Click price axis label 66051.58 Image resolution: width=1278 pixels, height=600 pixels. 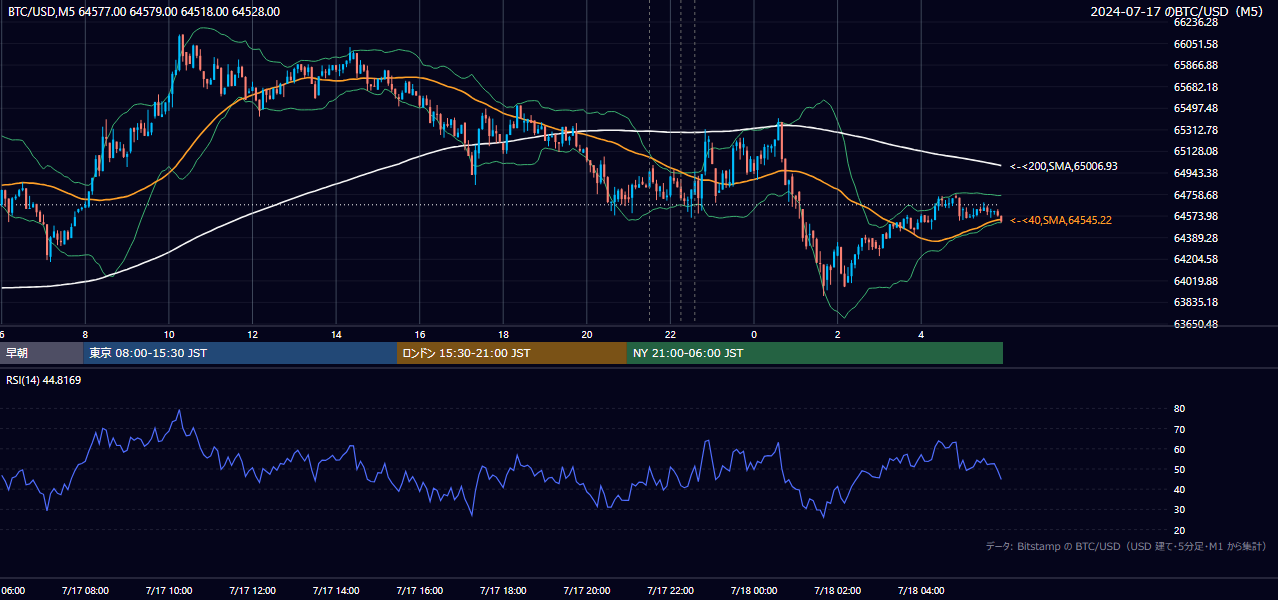point(1196,44)
